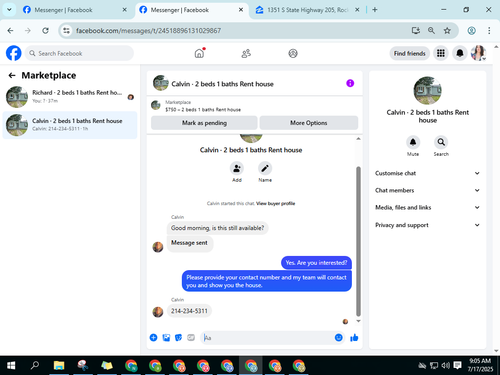
Task: Click Mark as pending button
Action: (x=204, y=123)
